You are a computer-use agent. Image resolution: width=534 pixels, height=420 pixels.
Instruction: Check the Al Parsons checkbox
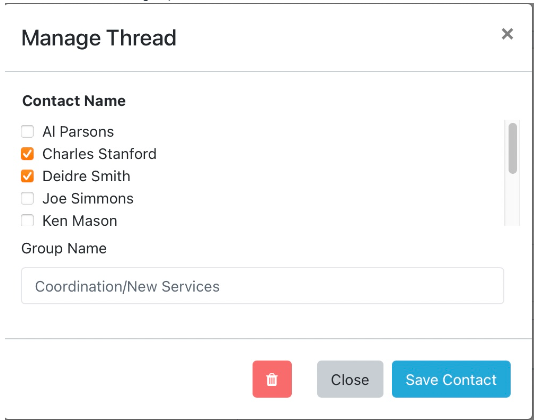(27, 131)
